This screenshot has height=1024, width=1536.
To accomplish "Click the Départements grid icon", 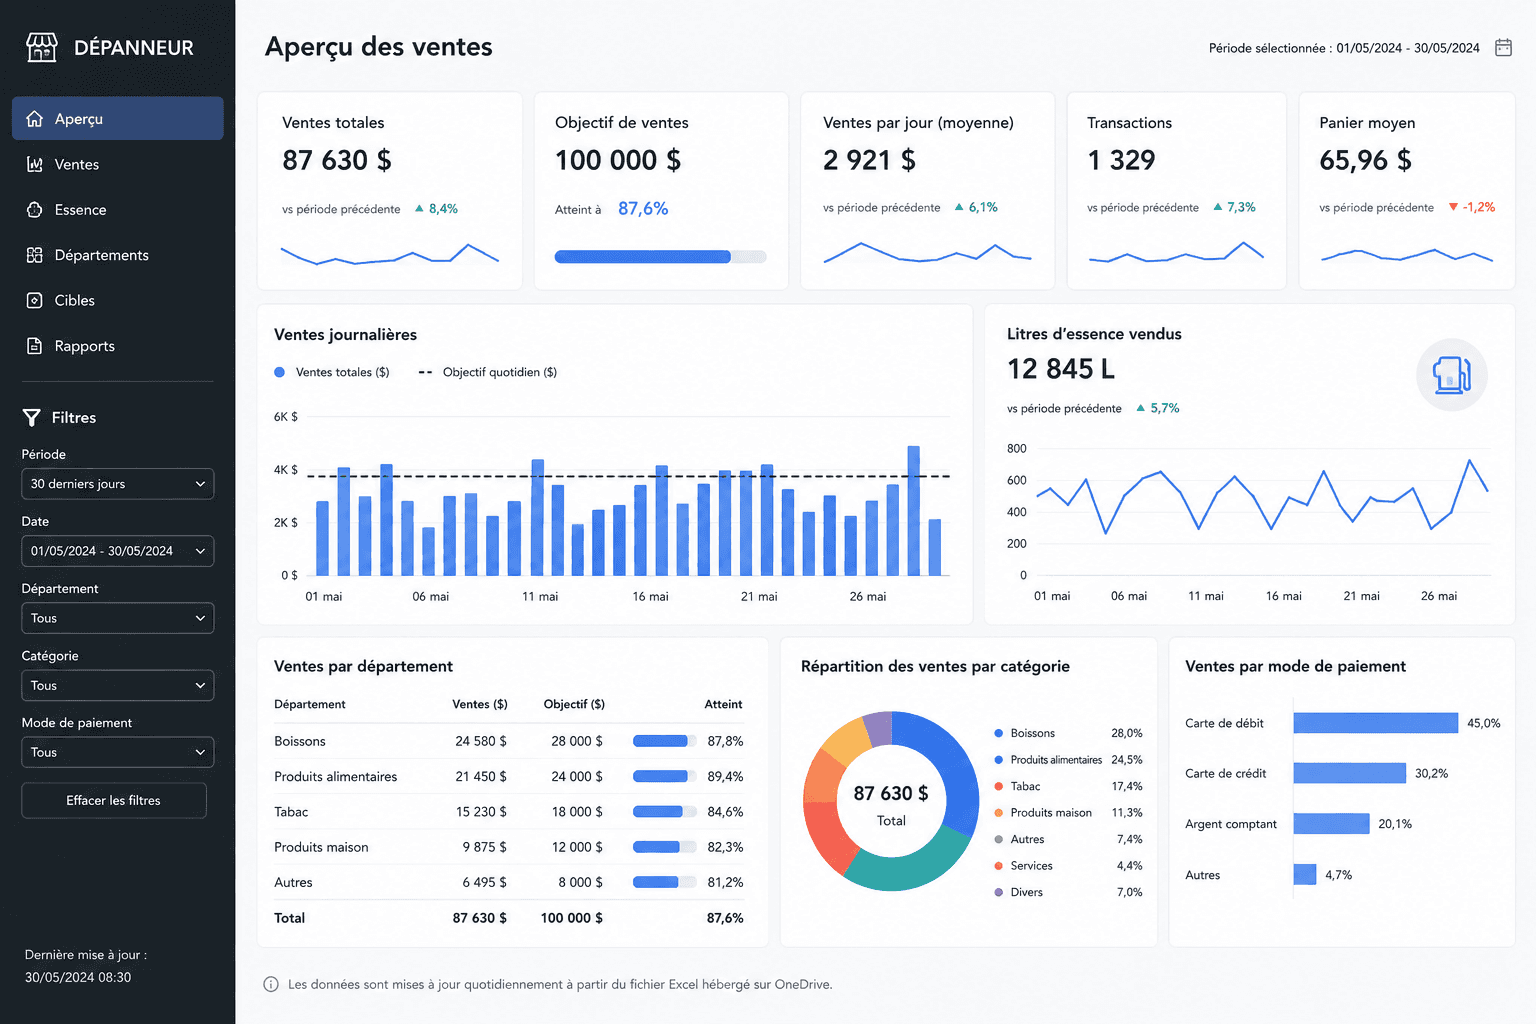I will coord(35,255).
